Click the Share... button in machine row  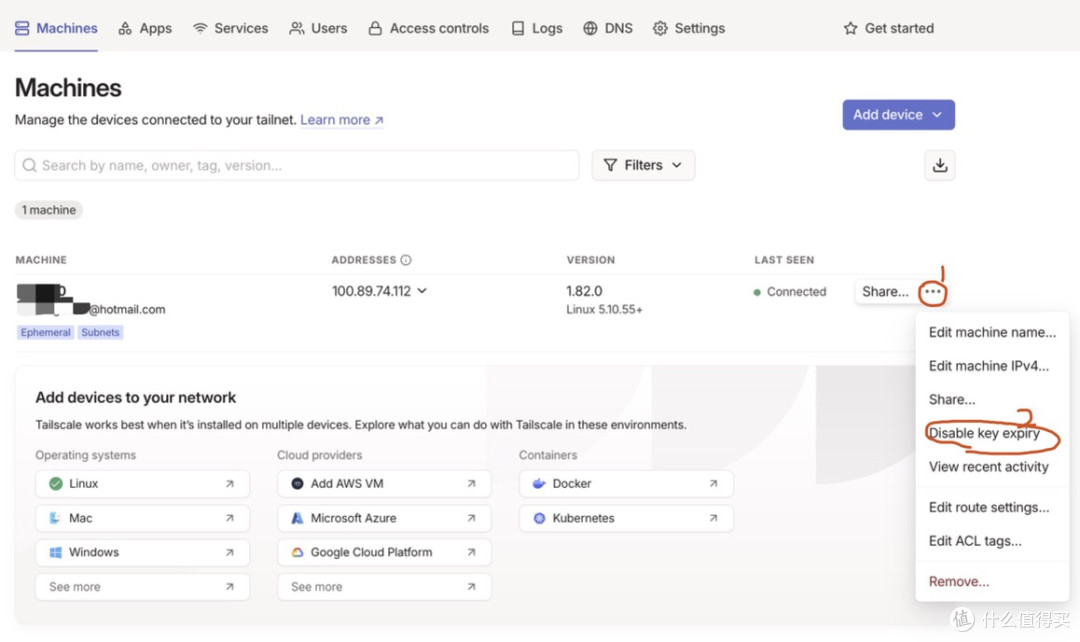[885, 292]
